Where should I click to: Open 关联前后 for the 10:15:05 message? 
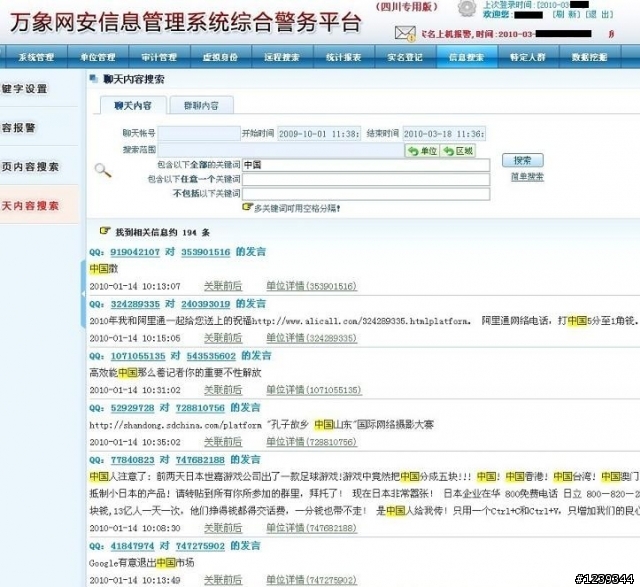click(223, 338)
